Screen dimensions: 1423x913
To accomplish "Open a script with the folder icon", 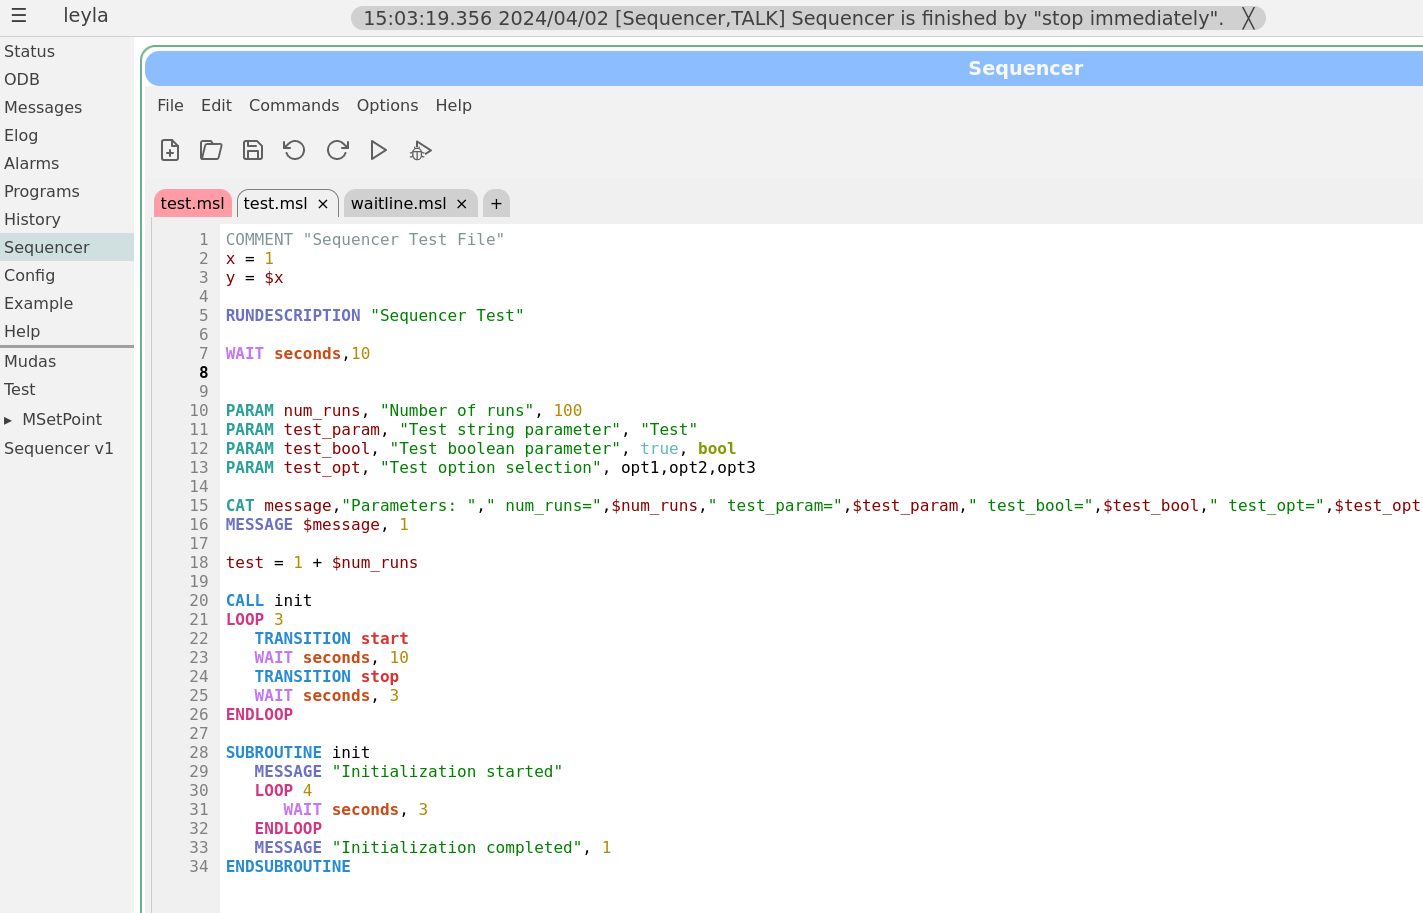I will (211, 150).
